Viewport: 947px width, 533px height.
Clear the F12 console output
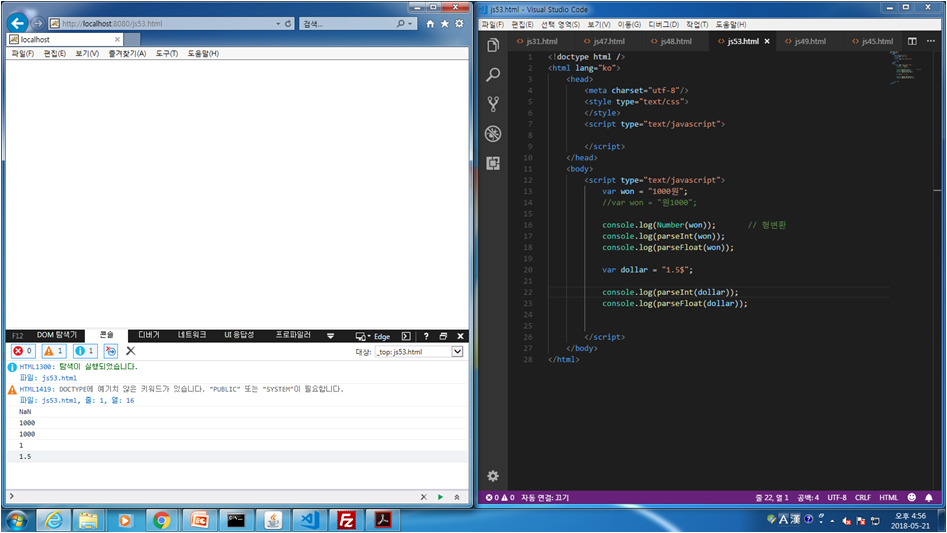130,351
